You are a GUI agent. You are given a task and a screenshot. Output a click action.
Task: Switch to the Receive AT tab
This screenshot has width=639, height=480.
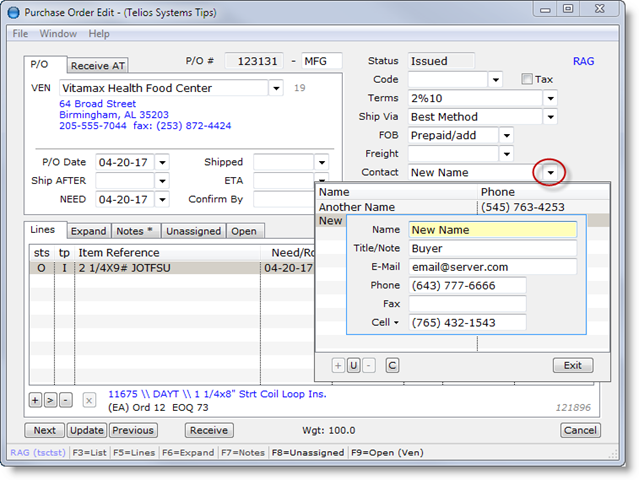pos(98,66)
